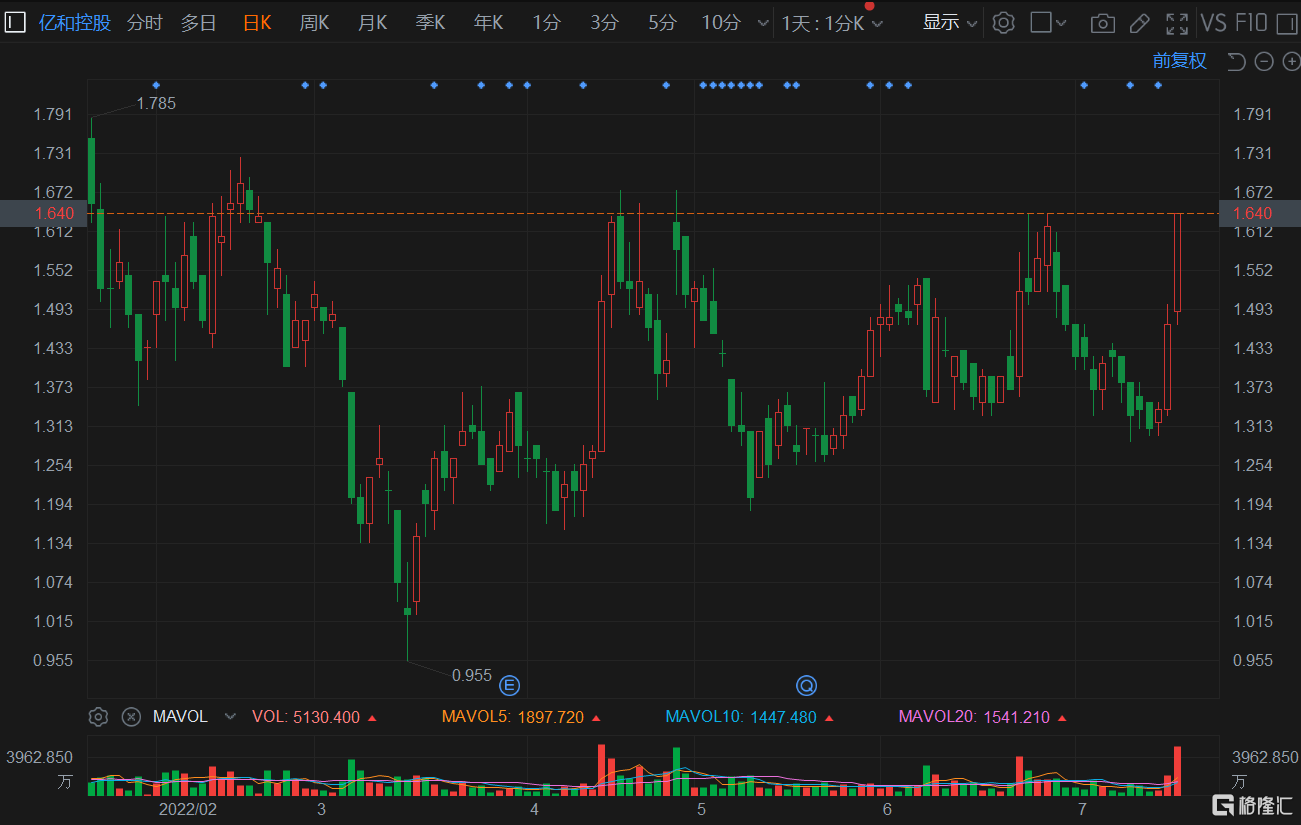Expand more minute intervals dropdown arrow
The image size is (1301, 825).
[x=764, y=24]
